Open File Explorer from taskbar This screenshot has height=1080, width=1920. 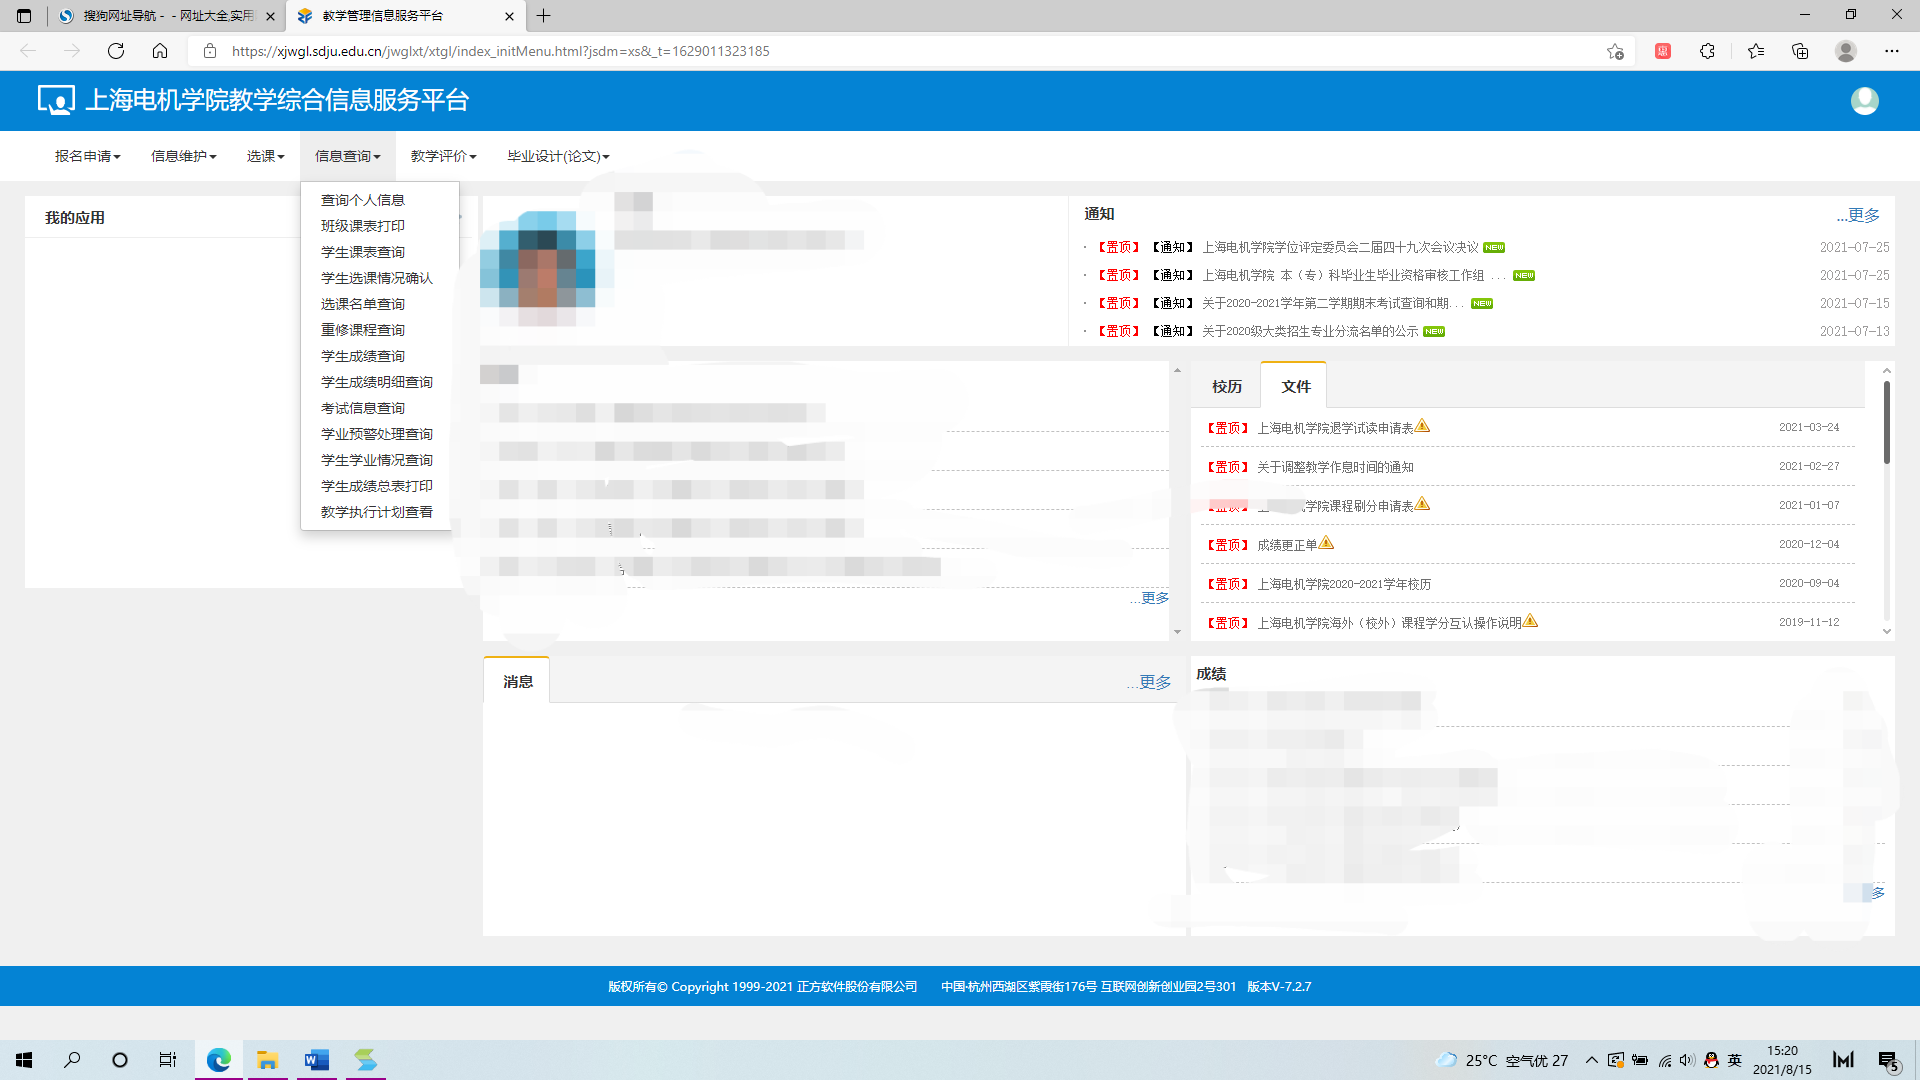coord(267,1060)
